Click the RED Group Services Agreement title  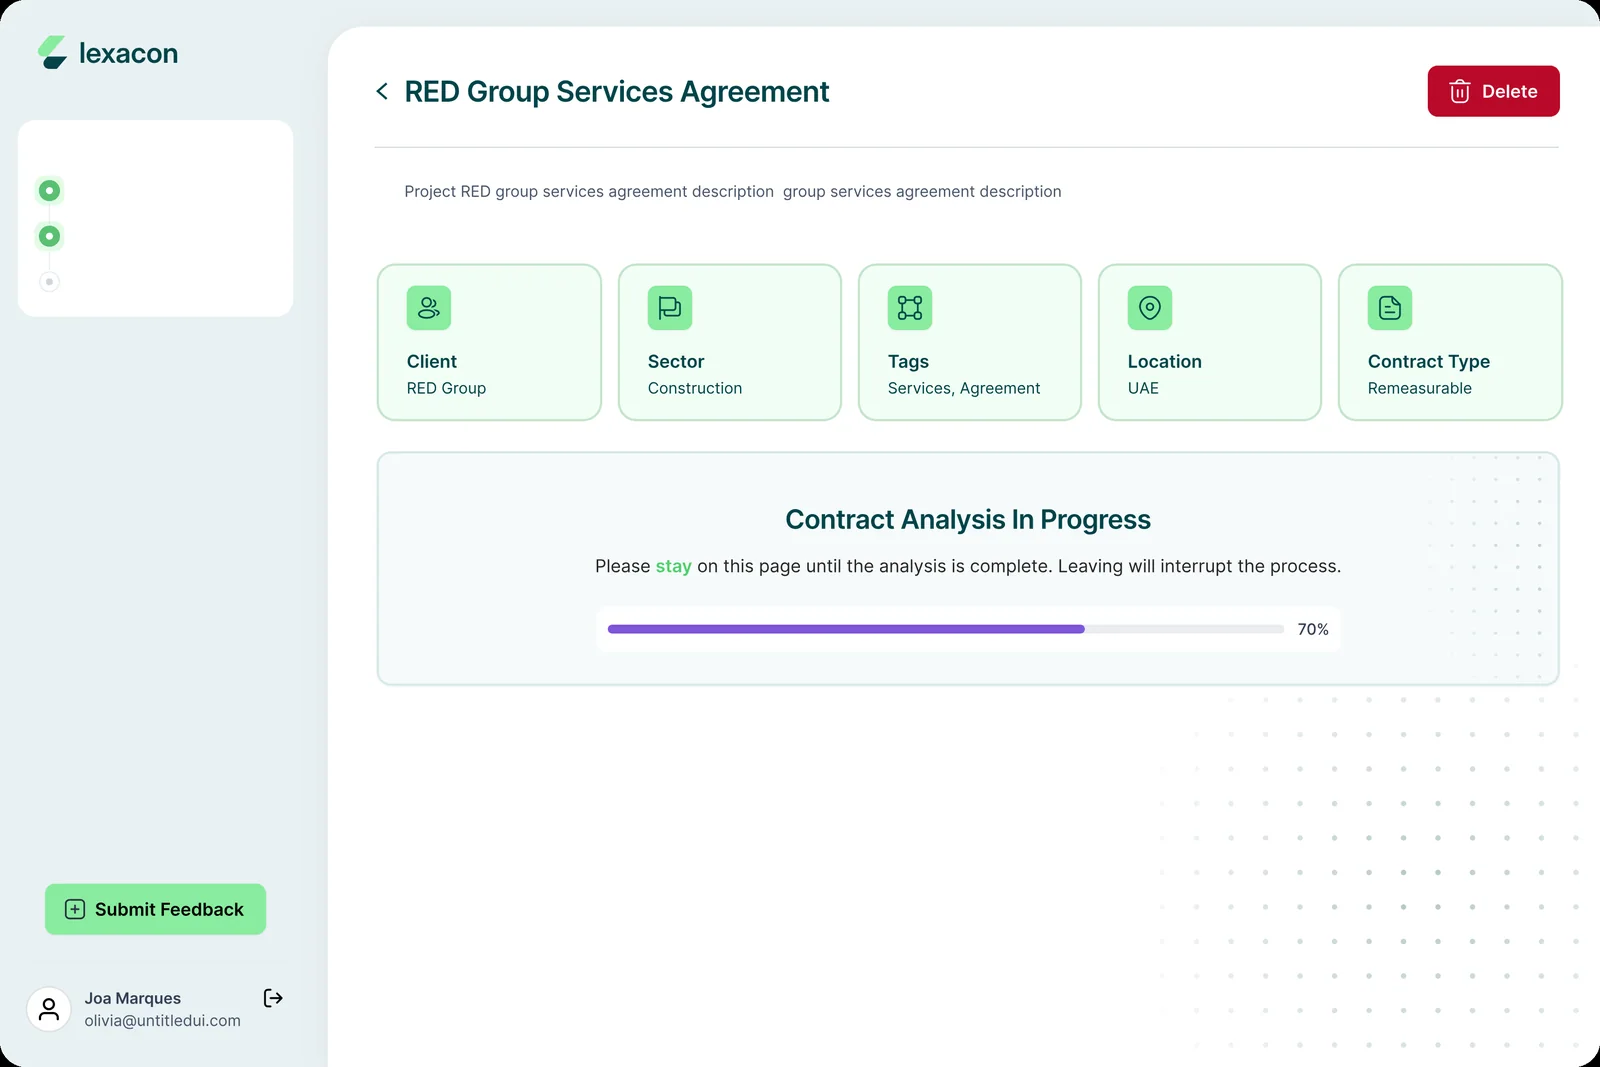tap(617, 91)
